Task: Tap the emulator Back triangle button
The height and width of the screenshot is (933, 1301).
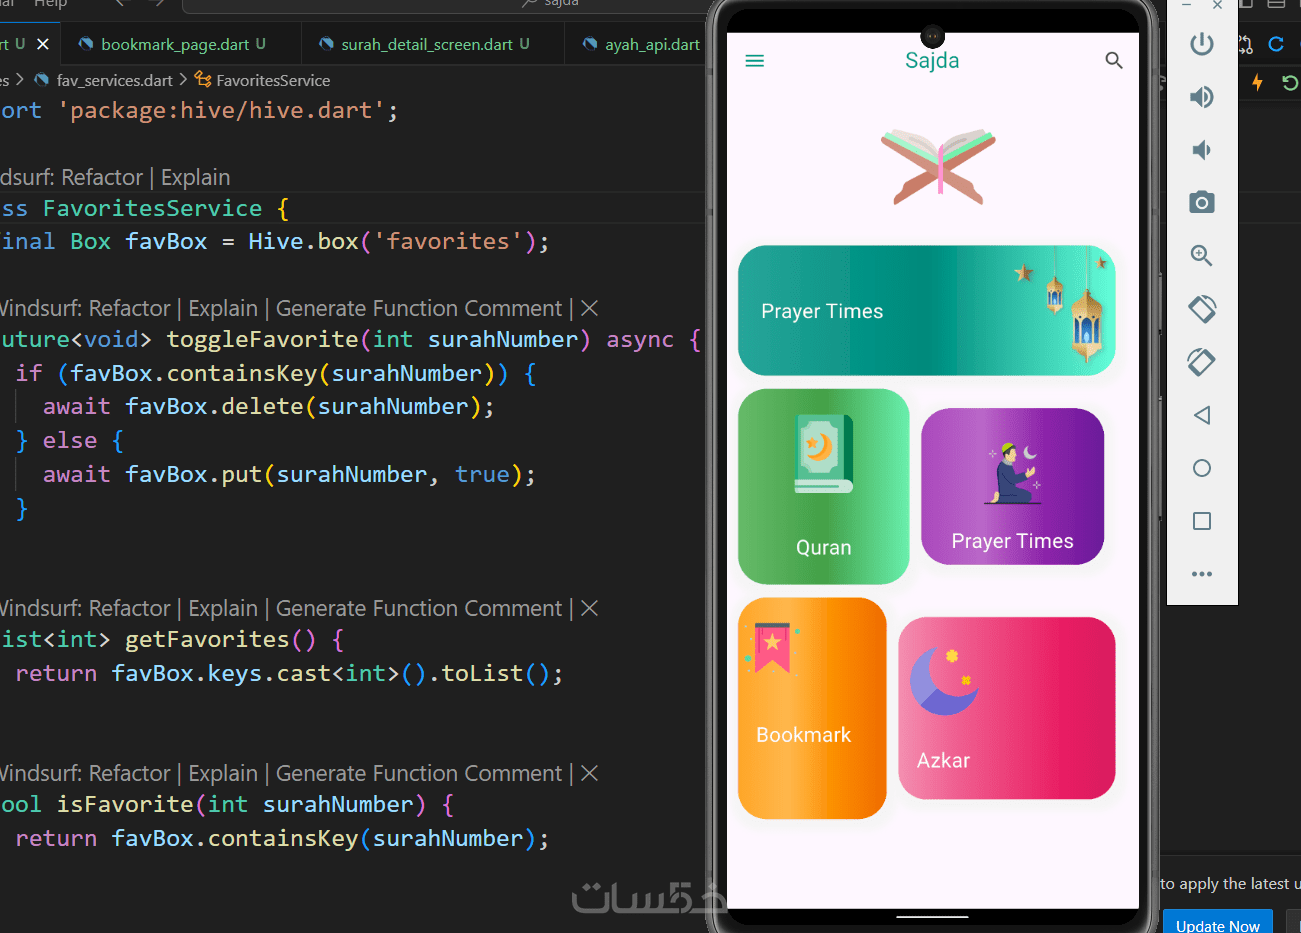Action: click(x=1201, y=415)
